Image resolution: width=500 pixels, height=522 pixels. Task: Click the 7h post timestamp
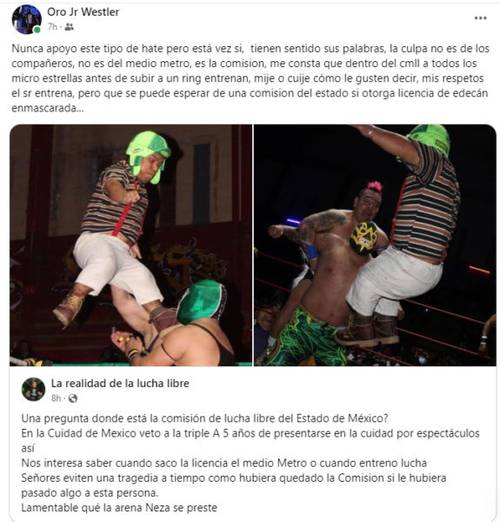52,27
